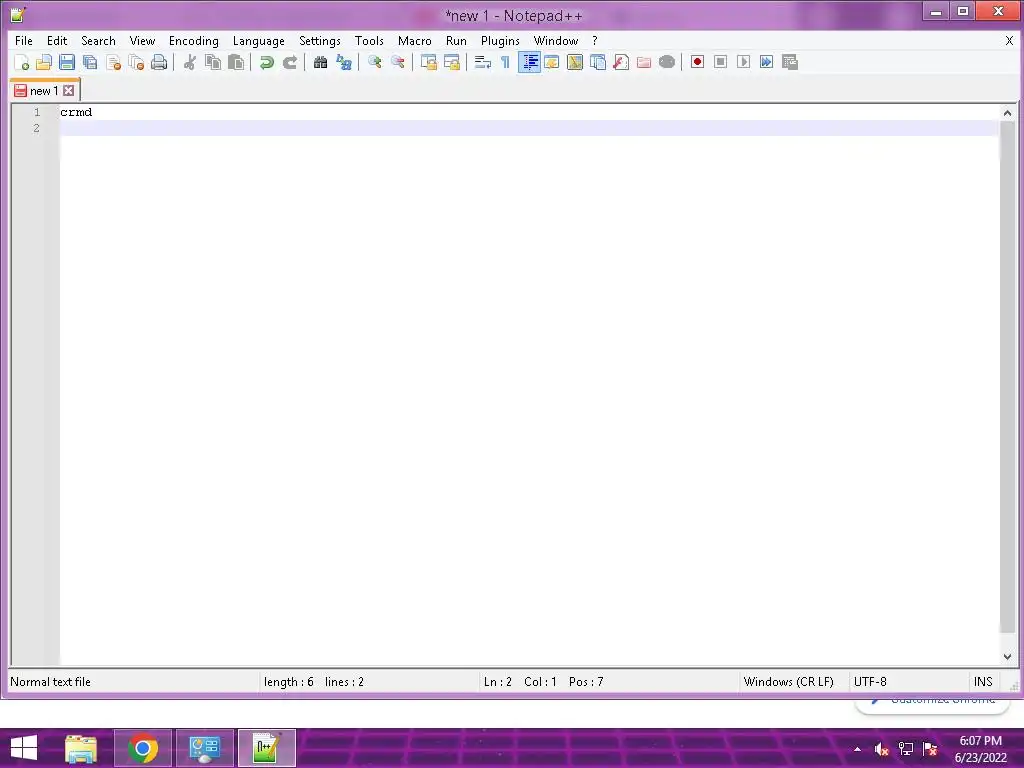Open the Language menu
The width and height of the screenshot is (1024, 768).
pos(259,40)
